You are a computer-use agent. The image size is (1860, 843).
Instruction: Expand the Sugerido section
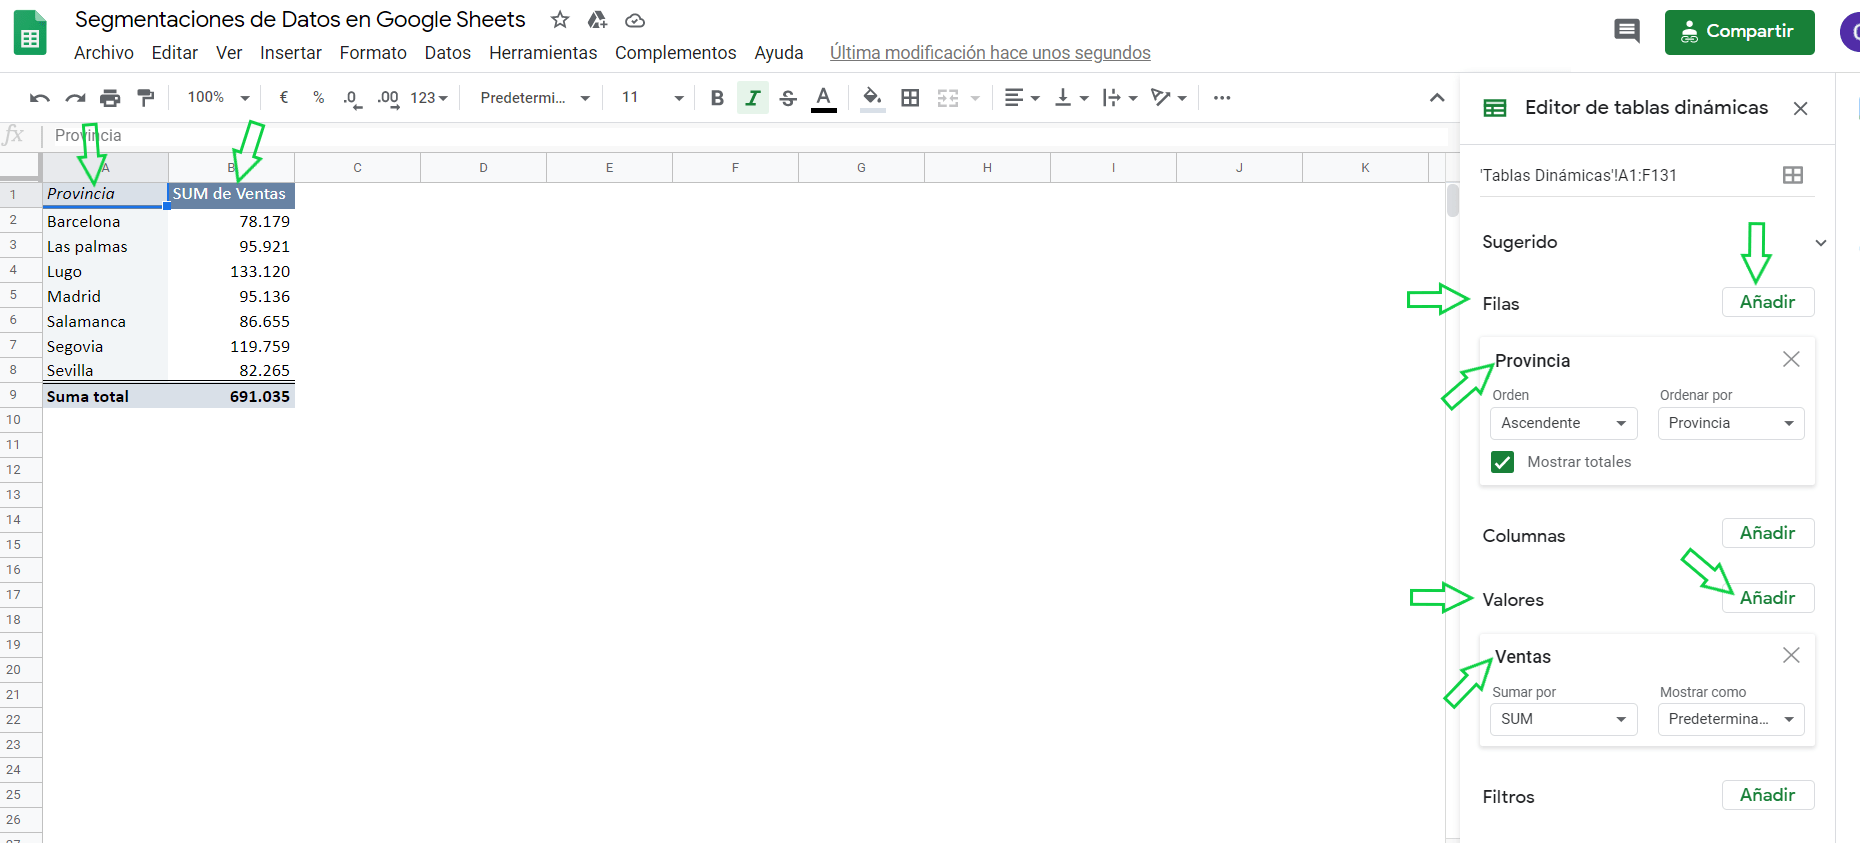click(x=1821, y=243)
